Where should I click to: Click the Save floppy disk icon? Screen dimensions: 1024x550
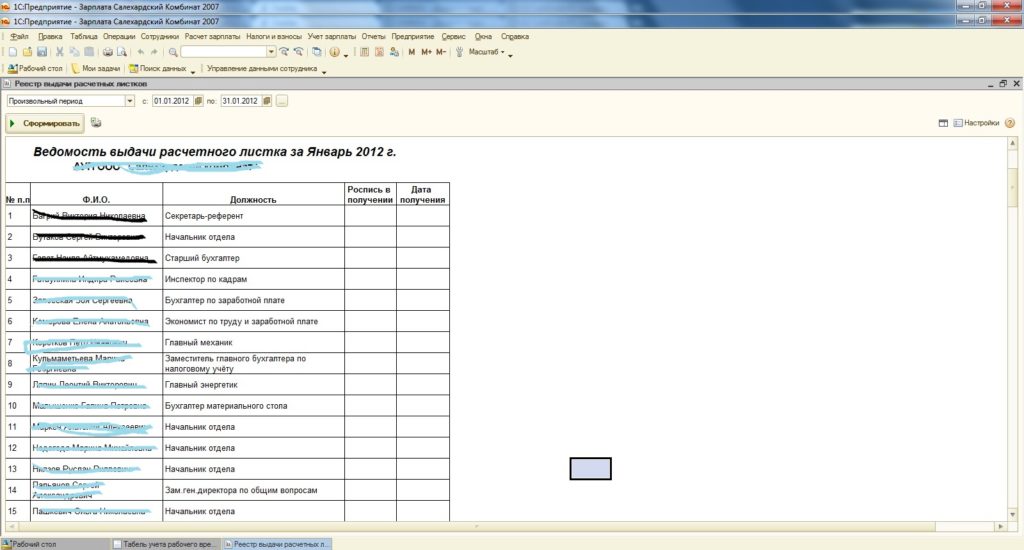click(42, 51)
